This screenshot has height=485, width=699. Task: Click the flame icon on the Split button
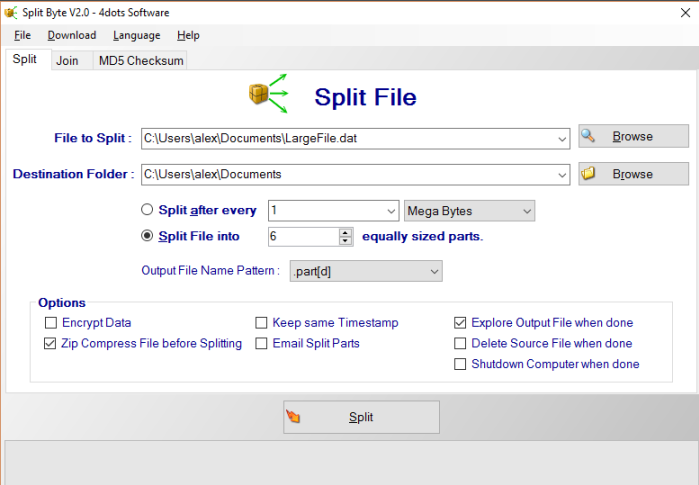tap(293, 416)
